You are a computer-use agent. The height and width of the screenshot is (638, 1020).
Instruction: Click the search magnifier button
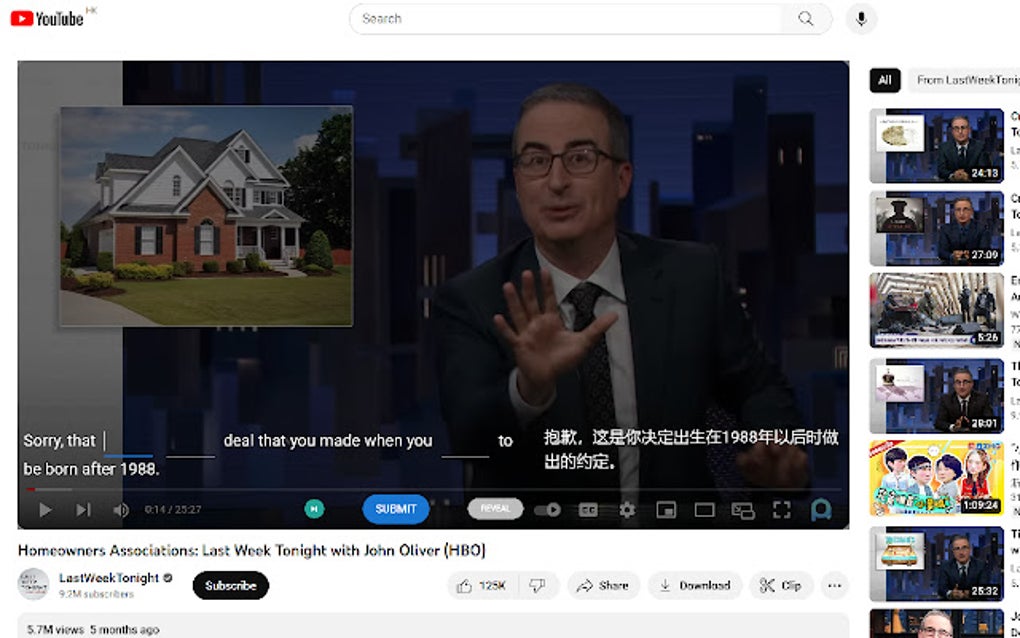806,18
